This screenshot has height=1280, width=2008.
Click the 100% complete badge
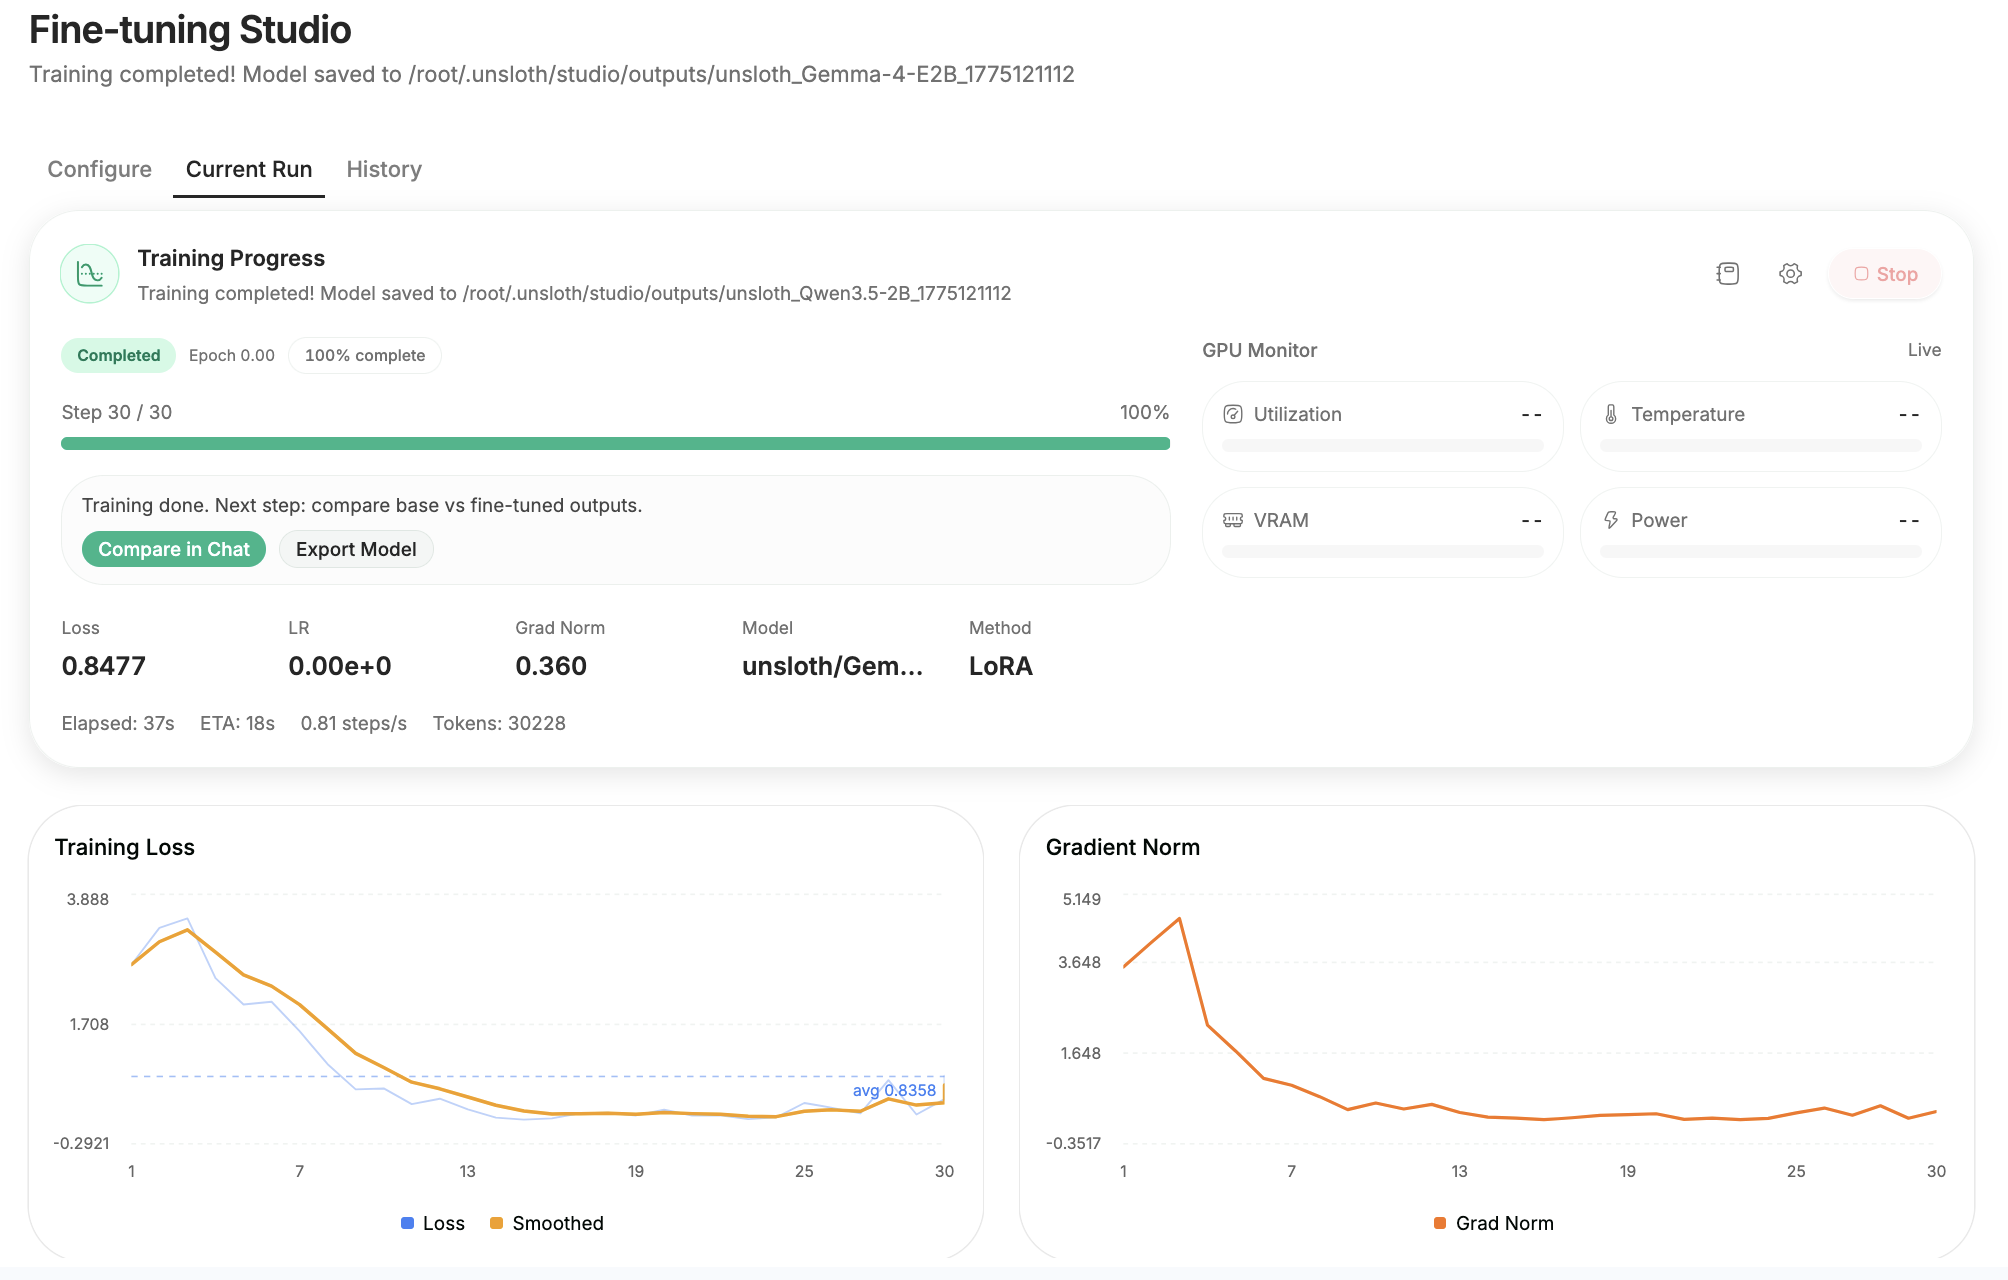pos(365,355)
